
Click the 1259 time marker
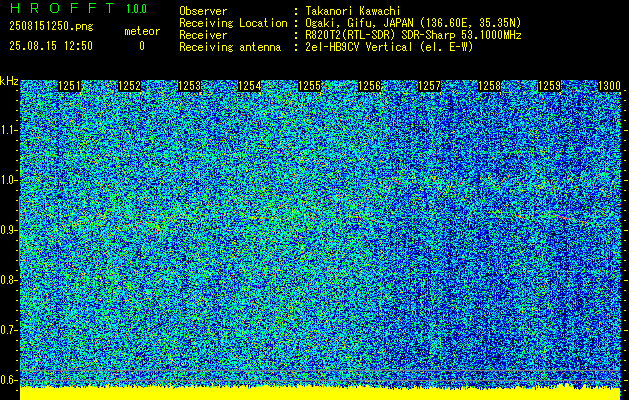tap(549, 86)
